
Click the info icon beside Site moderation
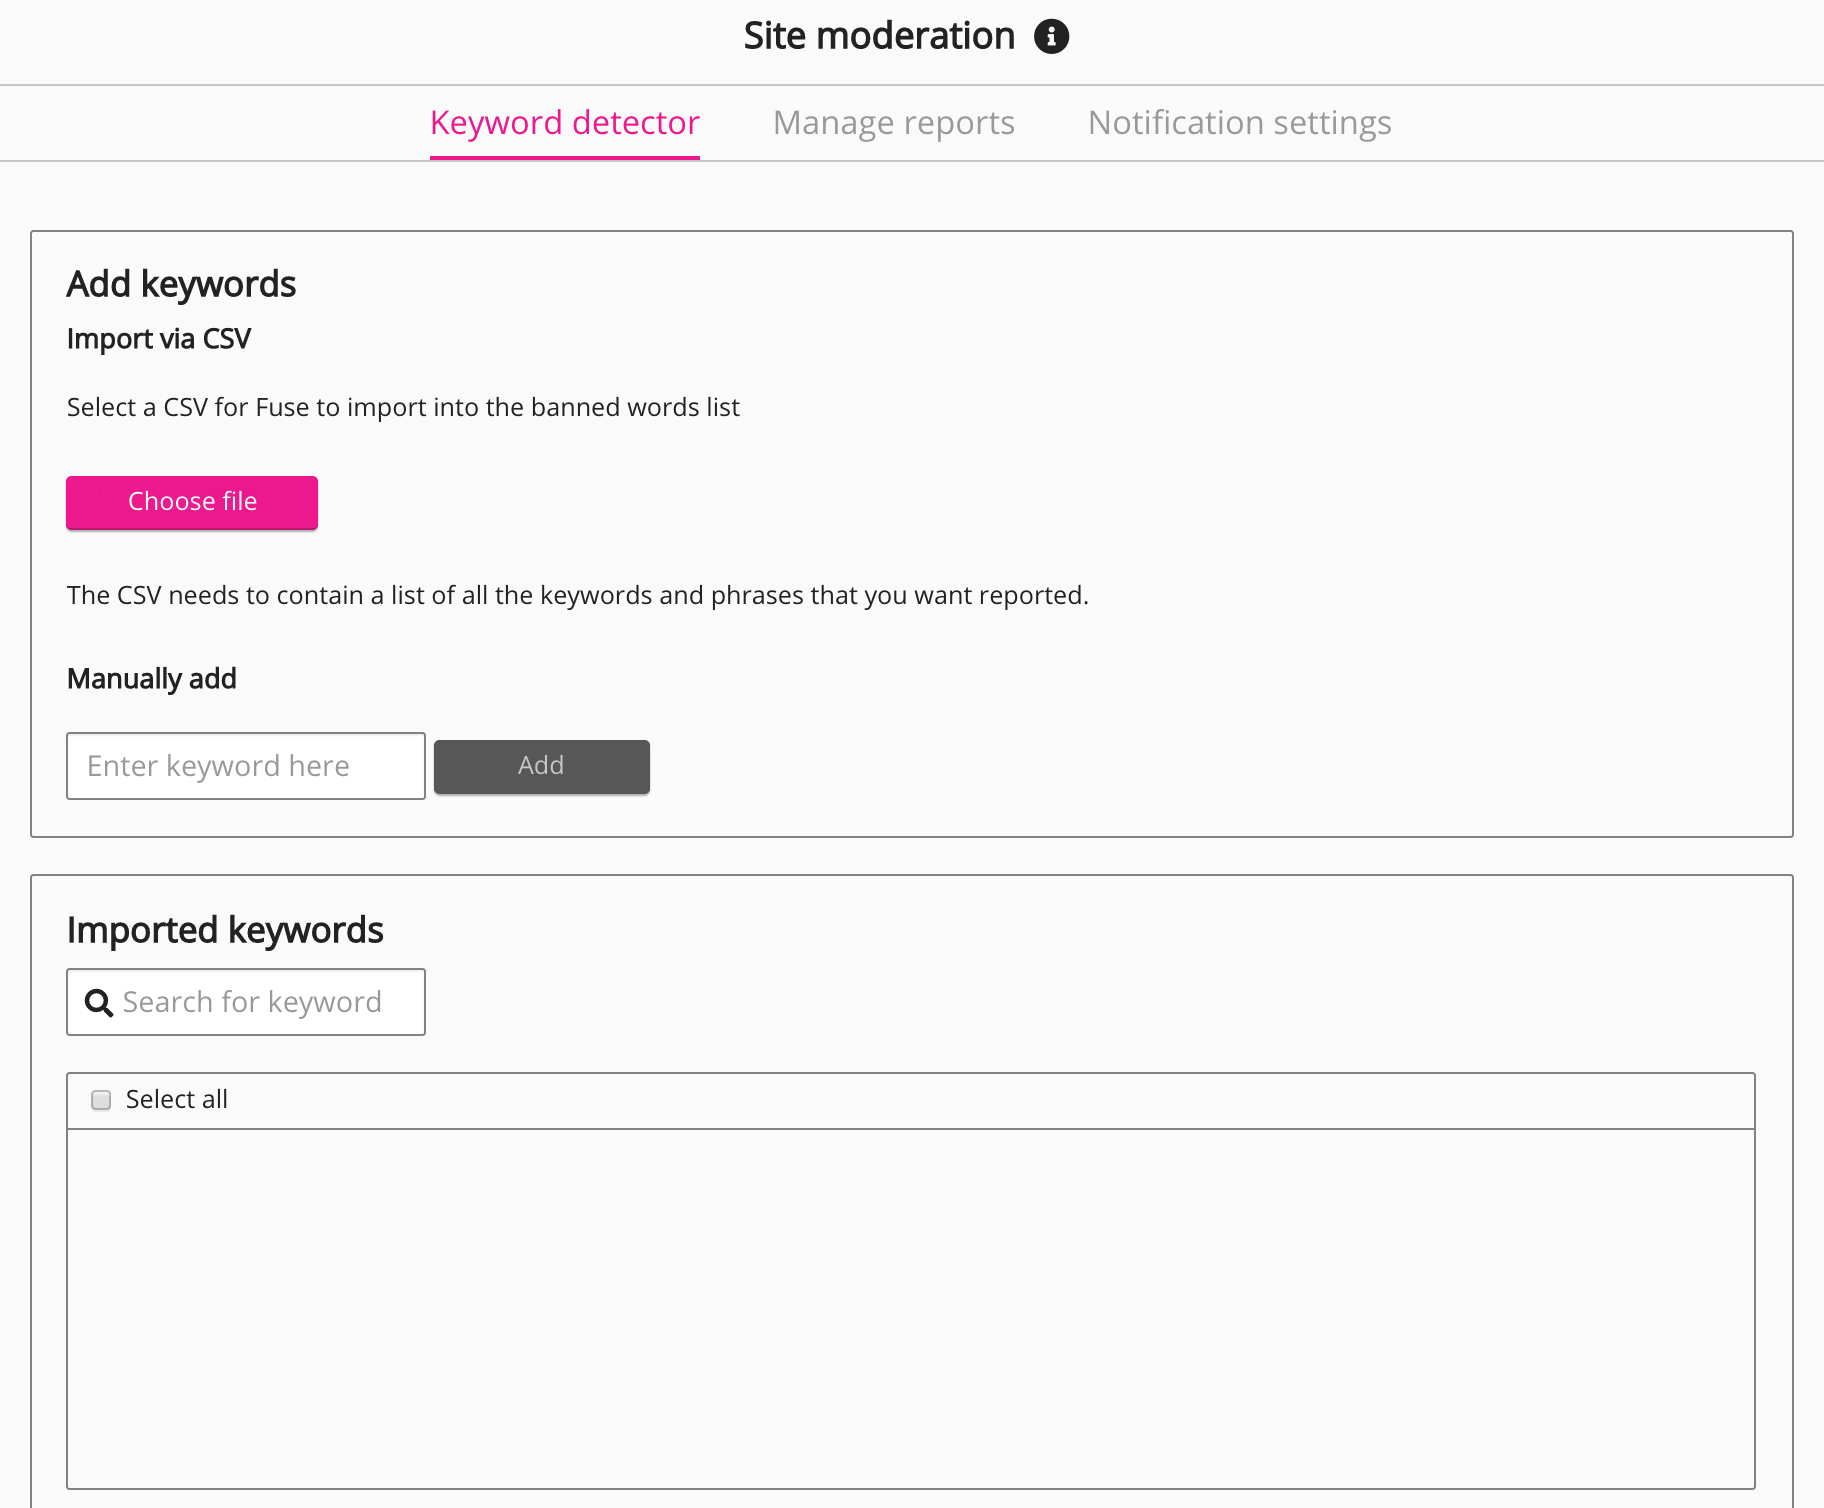click(x=1051, y=37)
